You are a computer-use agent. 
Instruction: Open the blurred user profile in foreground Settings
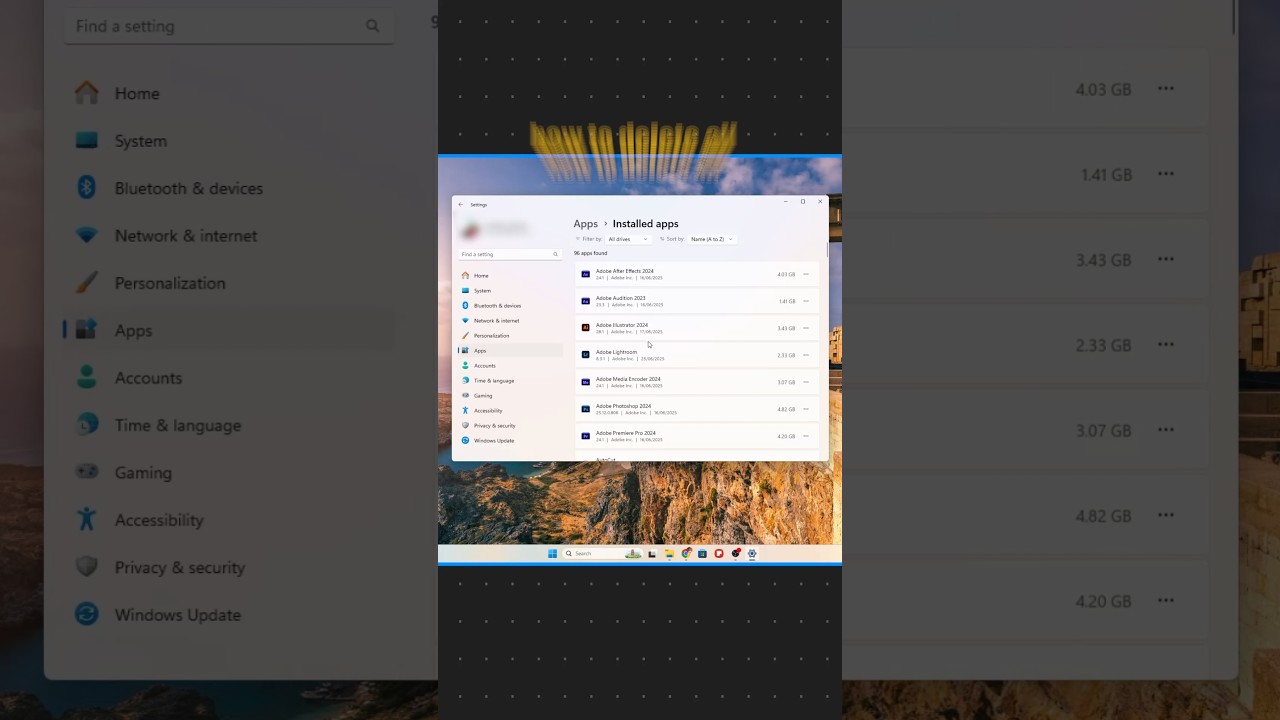coord(495,229)
